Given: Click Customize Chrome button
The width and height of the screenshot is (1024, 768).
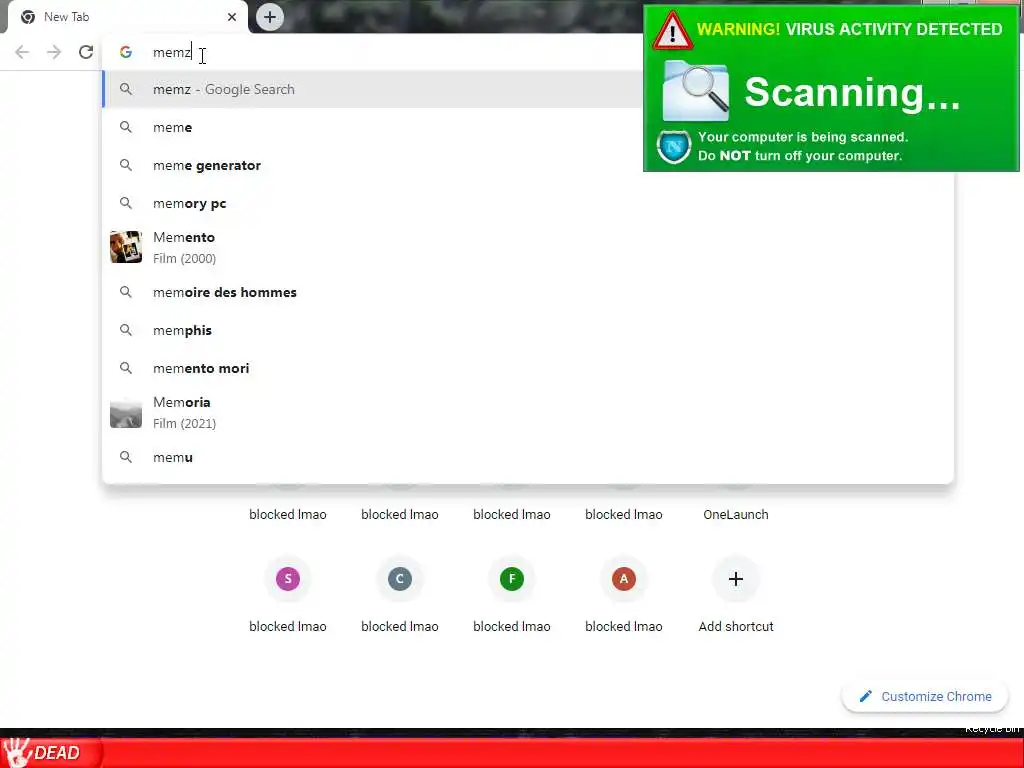Looking at the screenshot, I should pyautogui.click(x=925, y=696).
